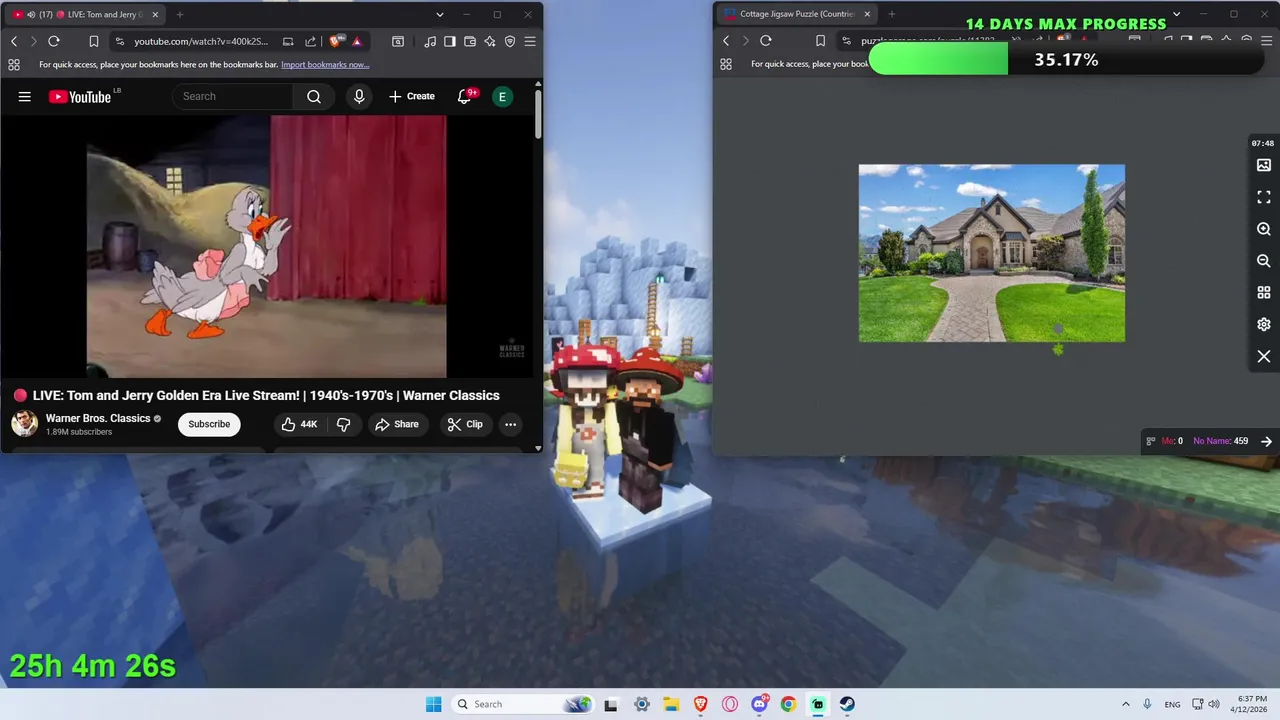This screenshot has height=720, width=1280.
Task: Select the LIVE: Tom and Jerry tab
Action: [x=84, y=14]
